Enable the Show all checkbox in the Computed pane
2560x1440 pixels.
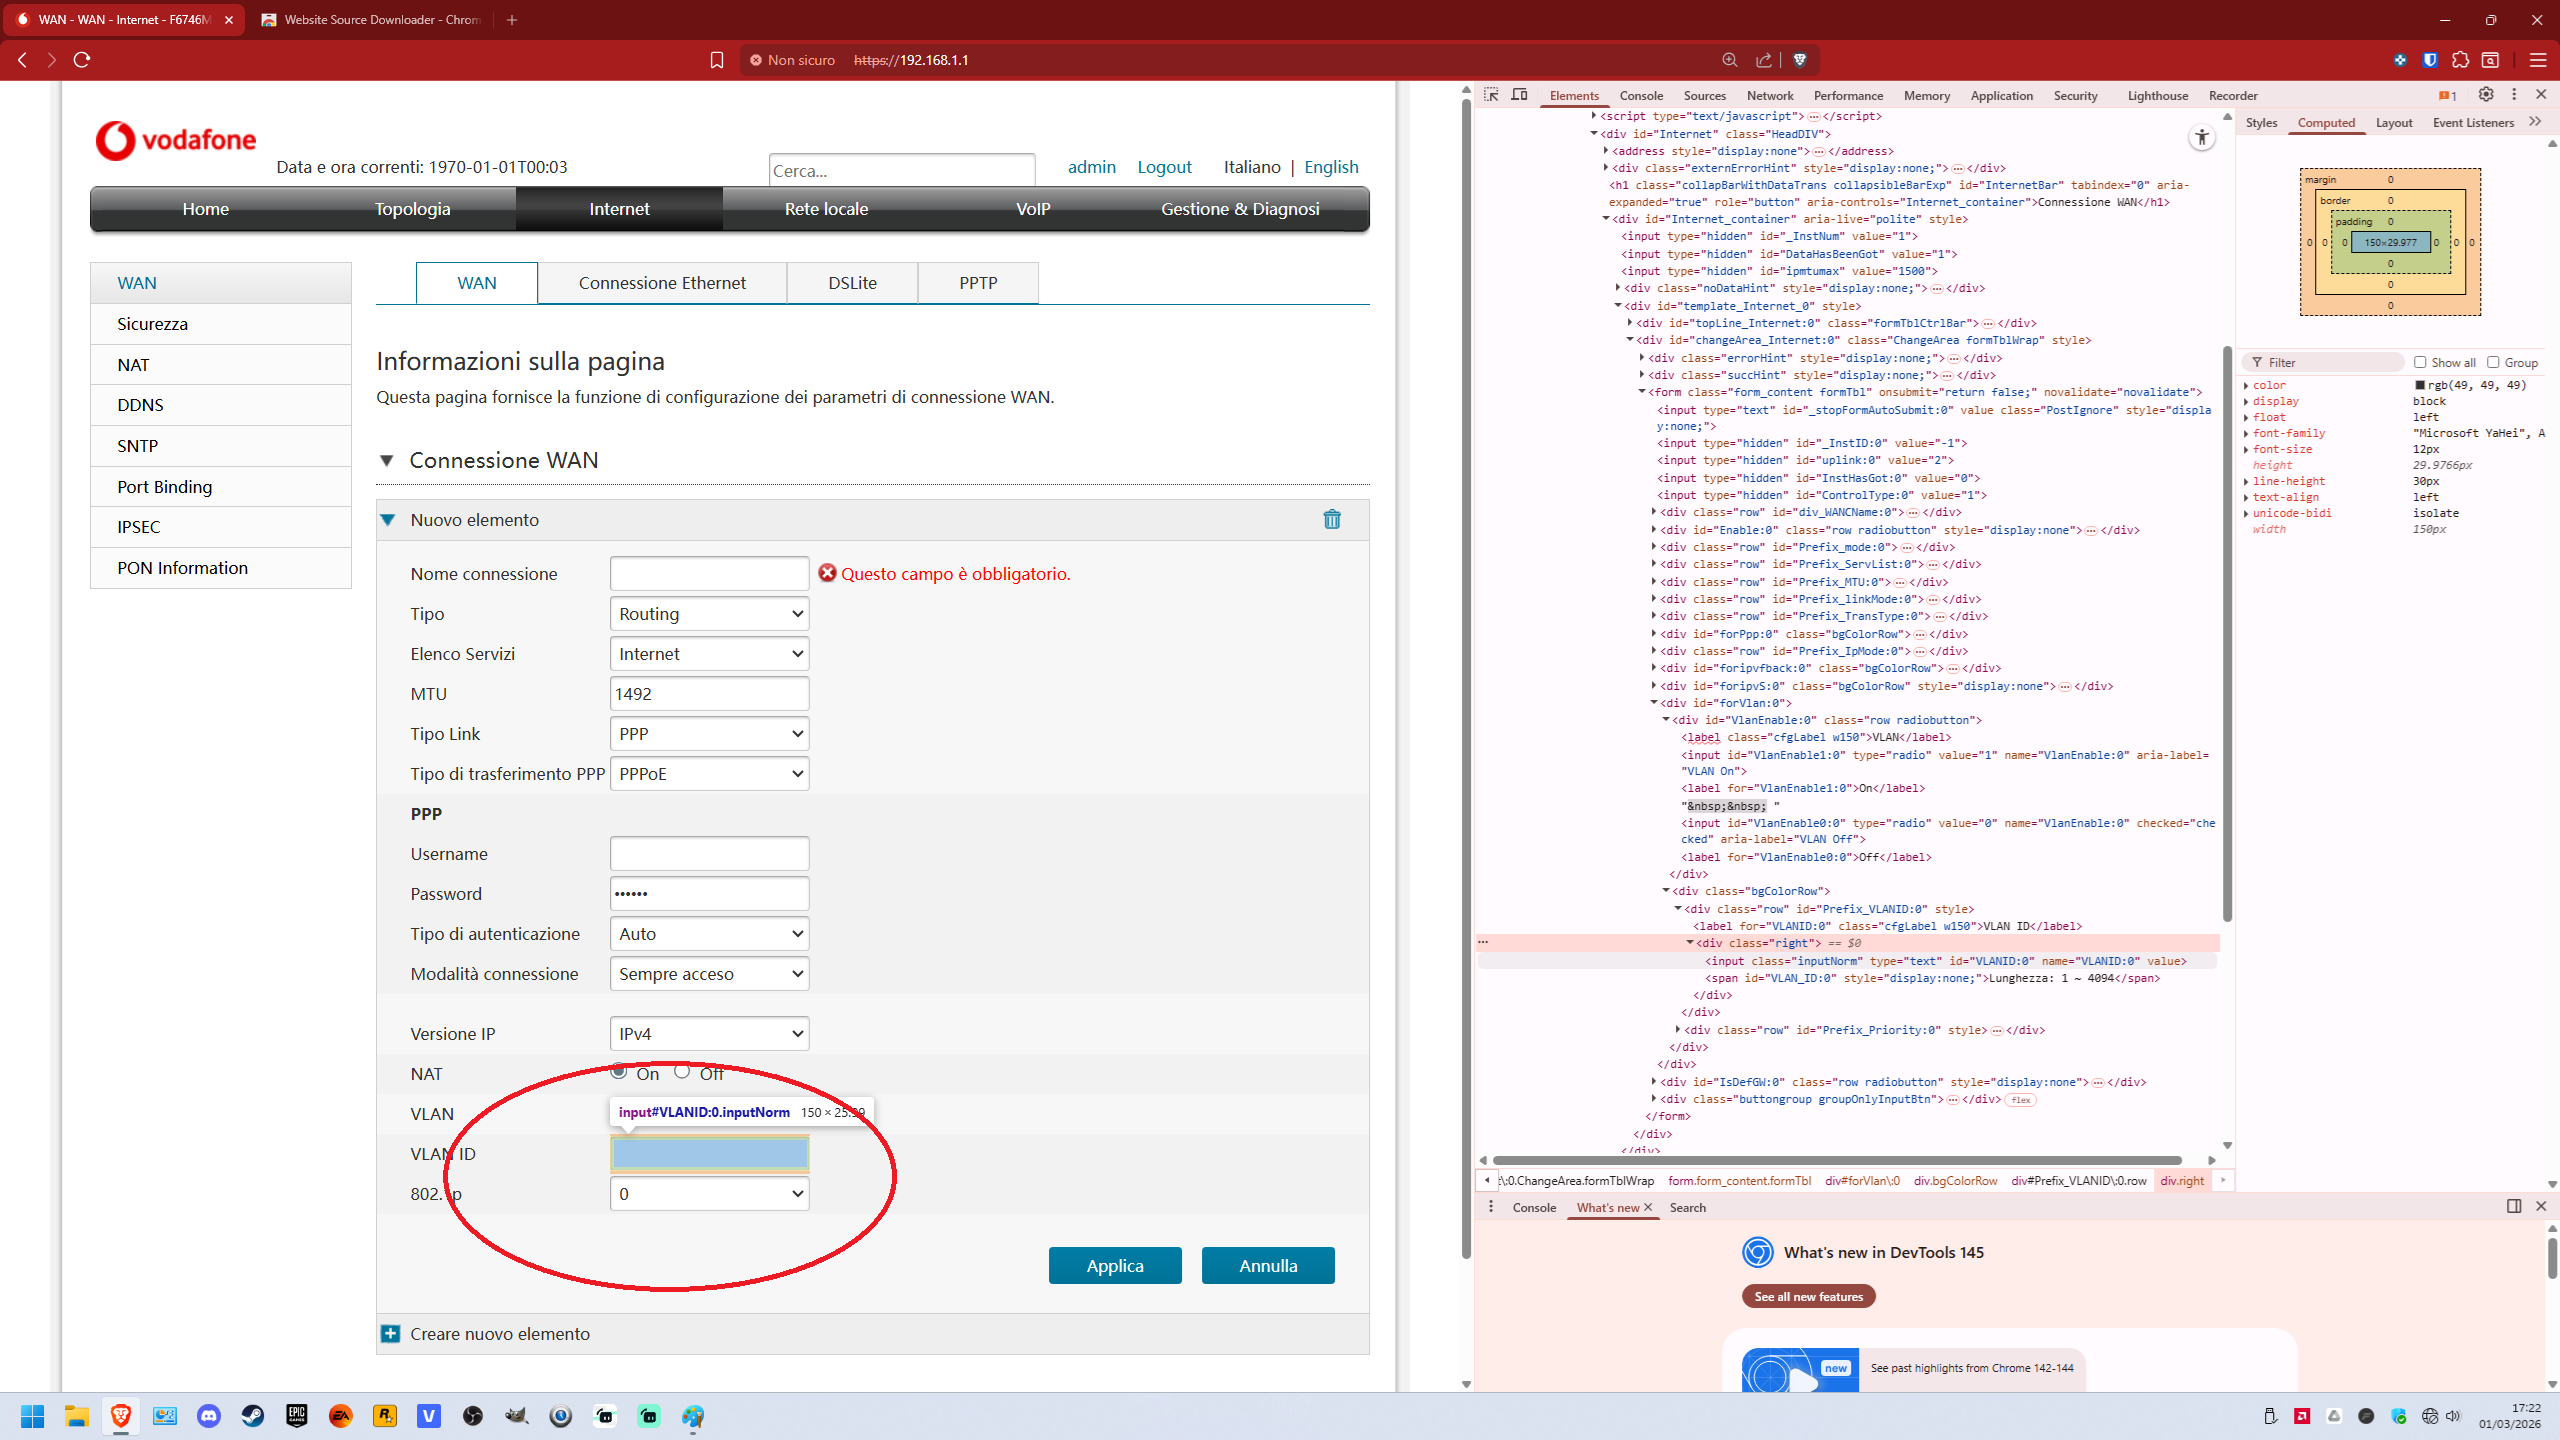(x=2420, y=362)
